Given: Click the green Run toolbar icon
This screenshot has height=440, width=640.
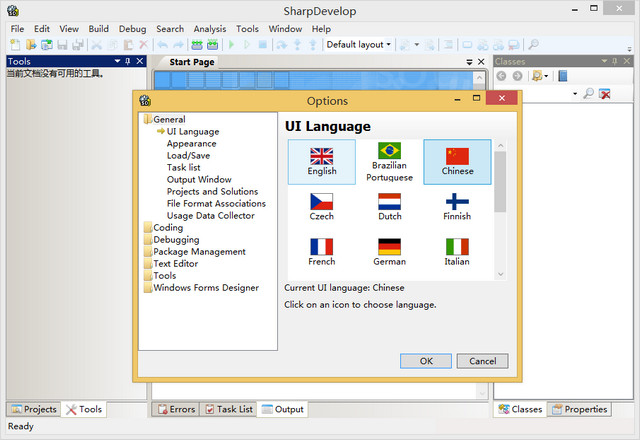Looking at the screenshot, I should pyautogui.click(x=231, y=44).
